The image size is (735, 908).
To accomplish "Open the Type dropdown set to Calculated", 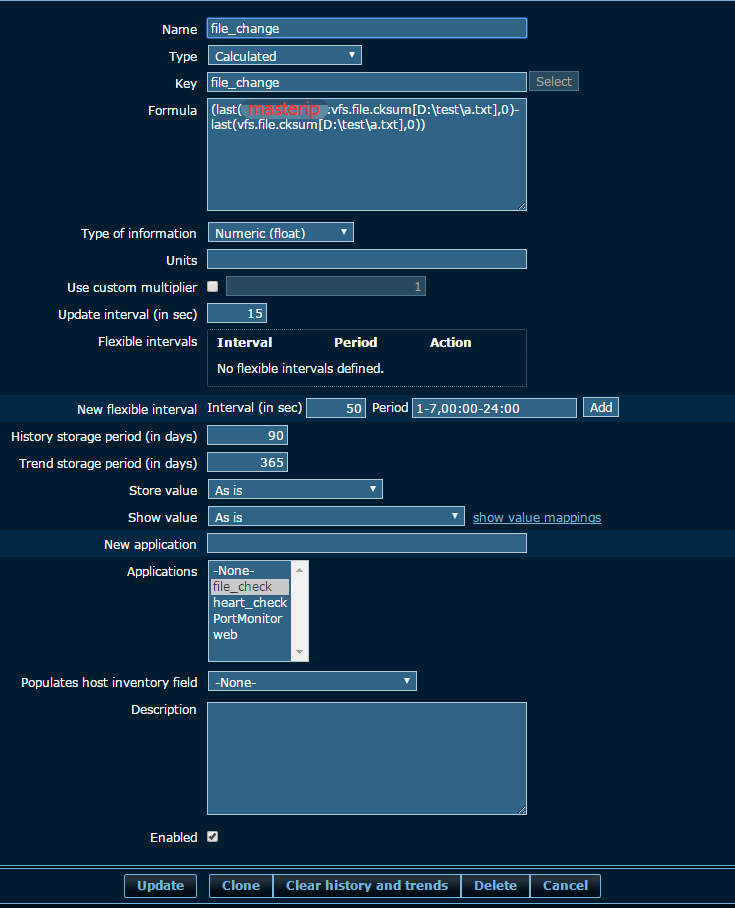I will click(x=284, y=56).
